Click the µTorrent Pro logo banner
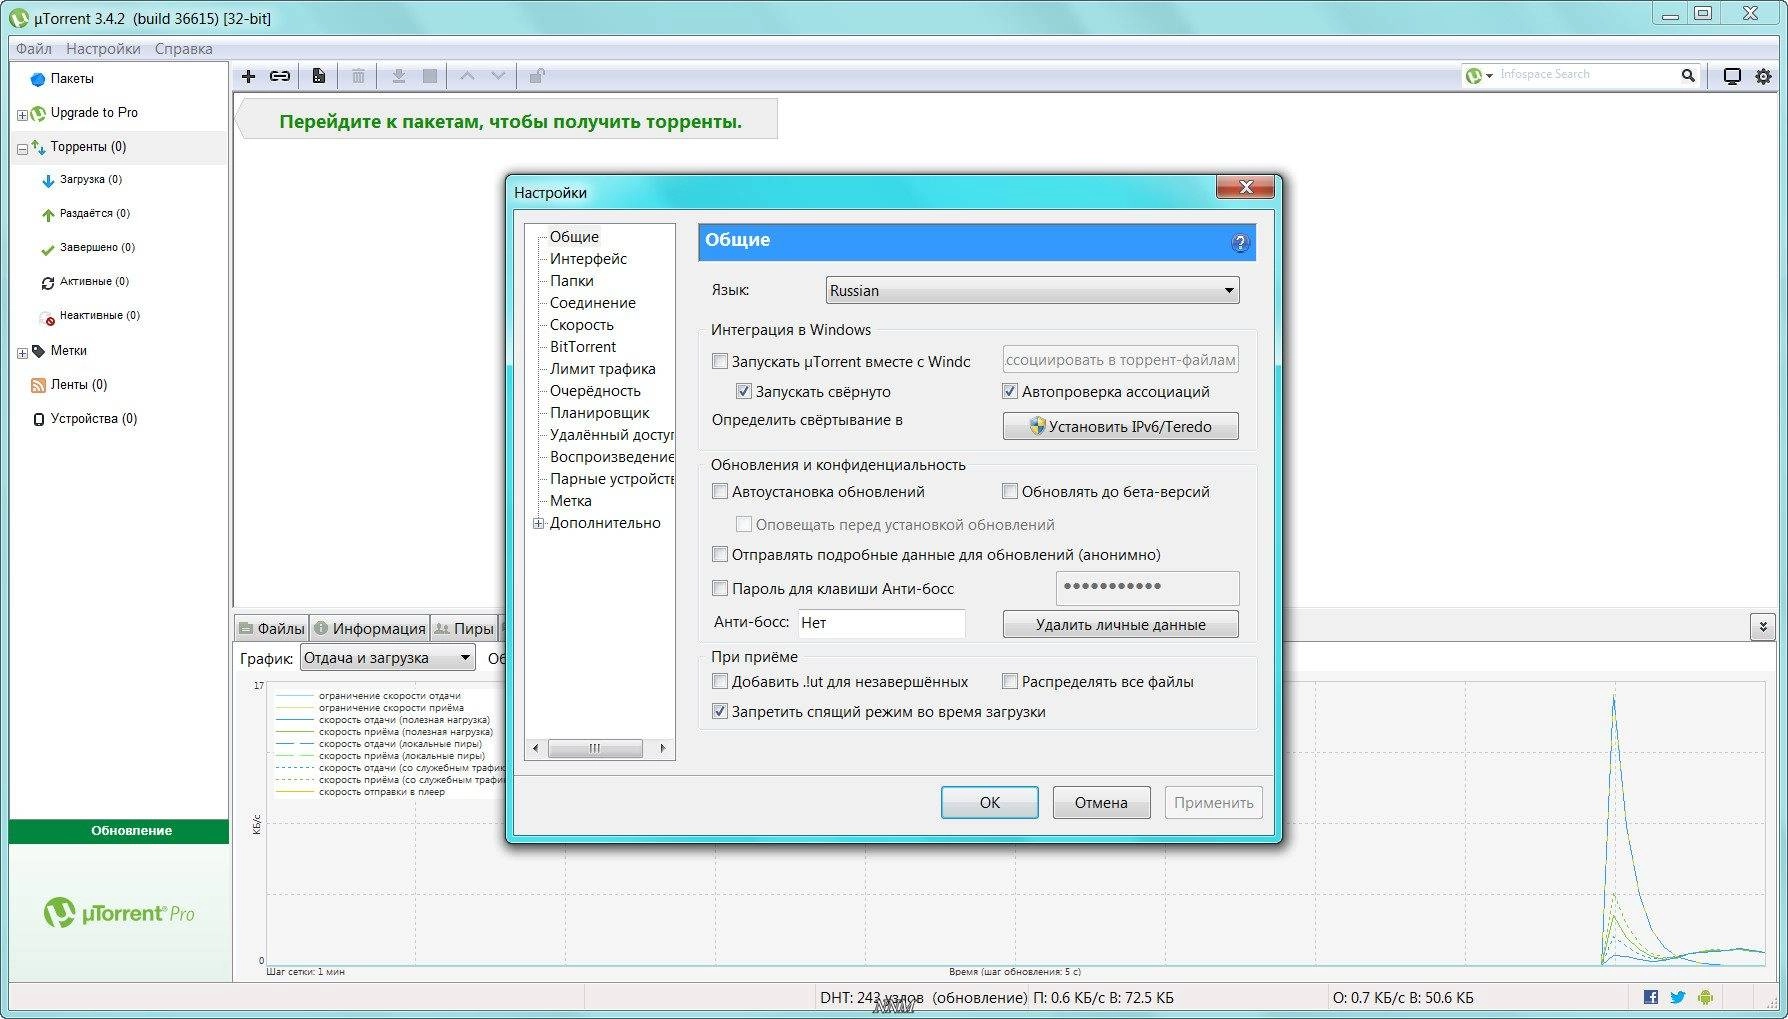This screenshot has height=1019, width=1788. (119, 912)
